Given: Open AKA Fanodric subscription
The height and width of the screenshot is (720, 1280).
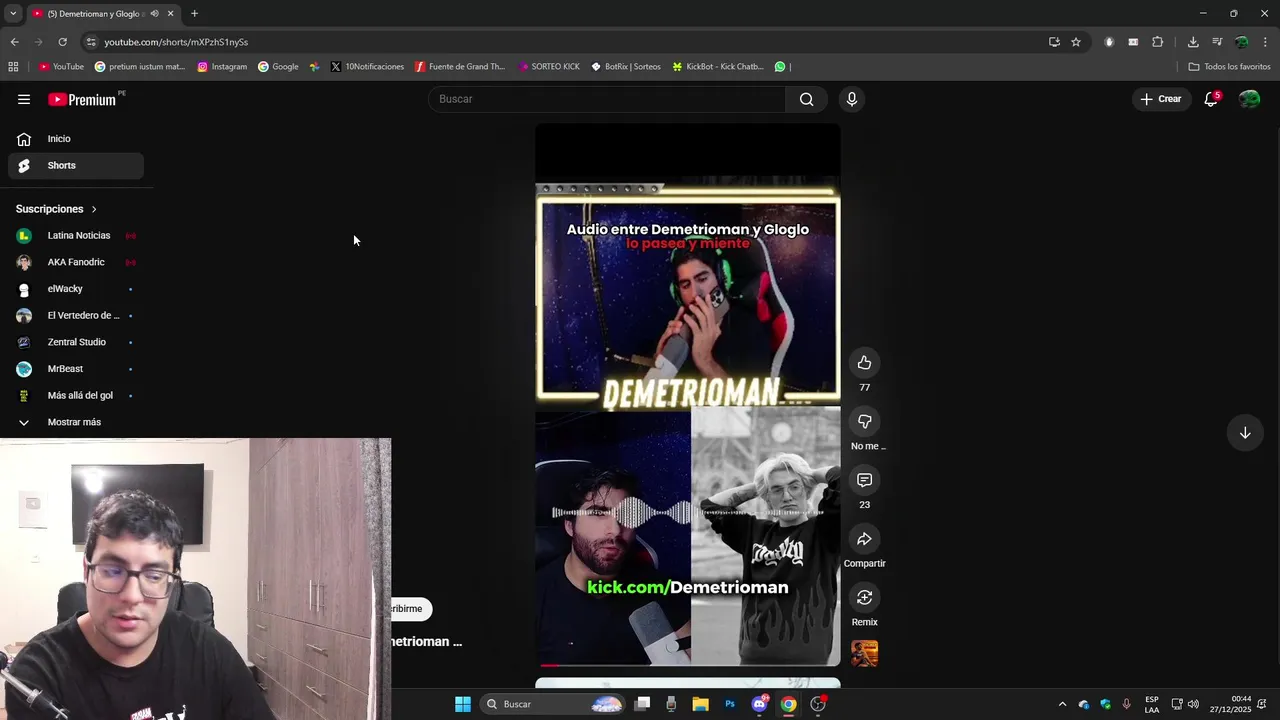Looking at the screenshot, I should click(x=76, y=262).
